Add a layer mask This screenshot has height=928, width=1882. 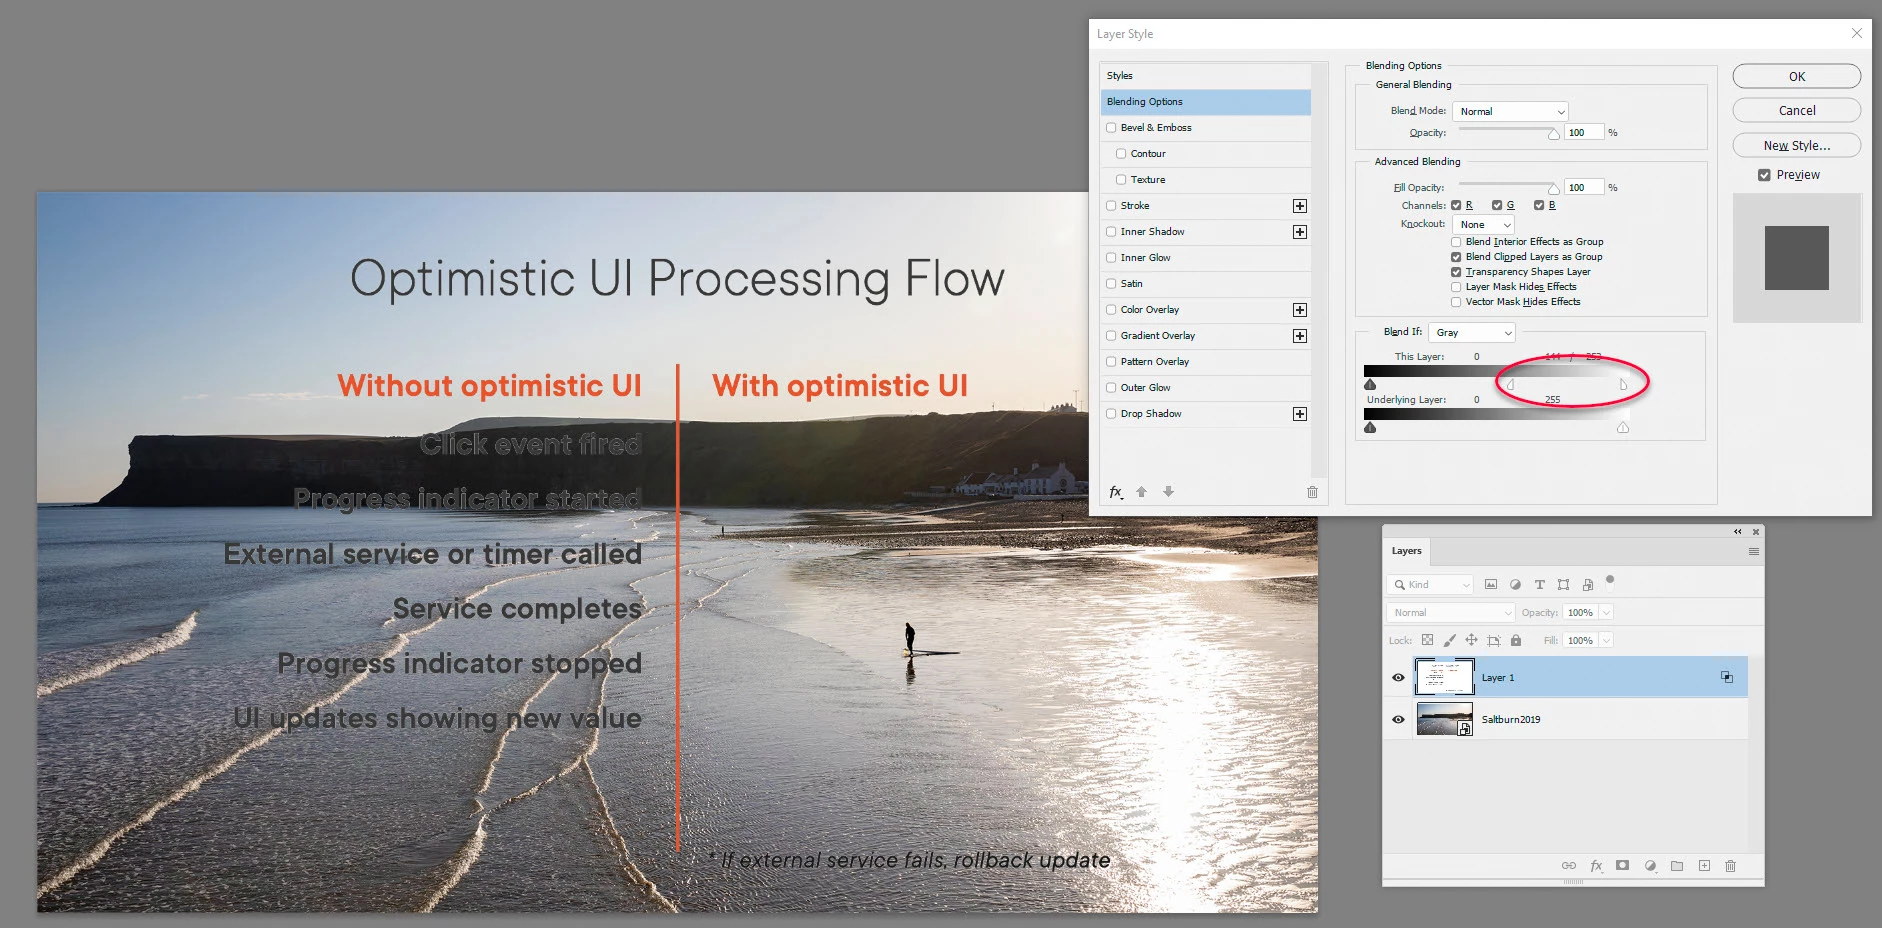pos(1622,866)
